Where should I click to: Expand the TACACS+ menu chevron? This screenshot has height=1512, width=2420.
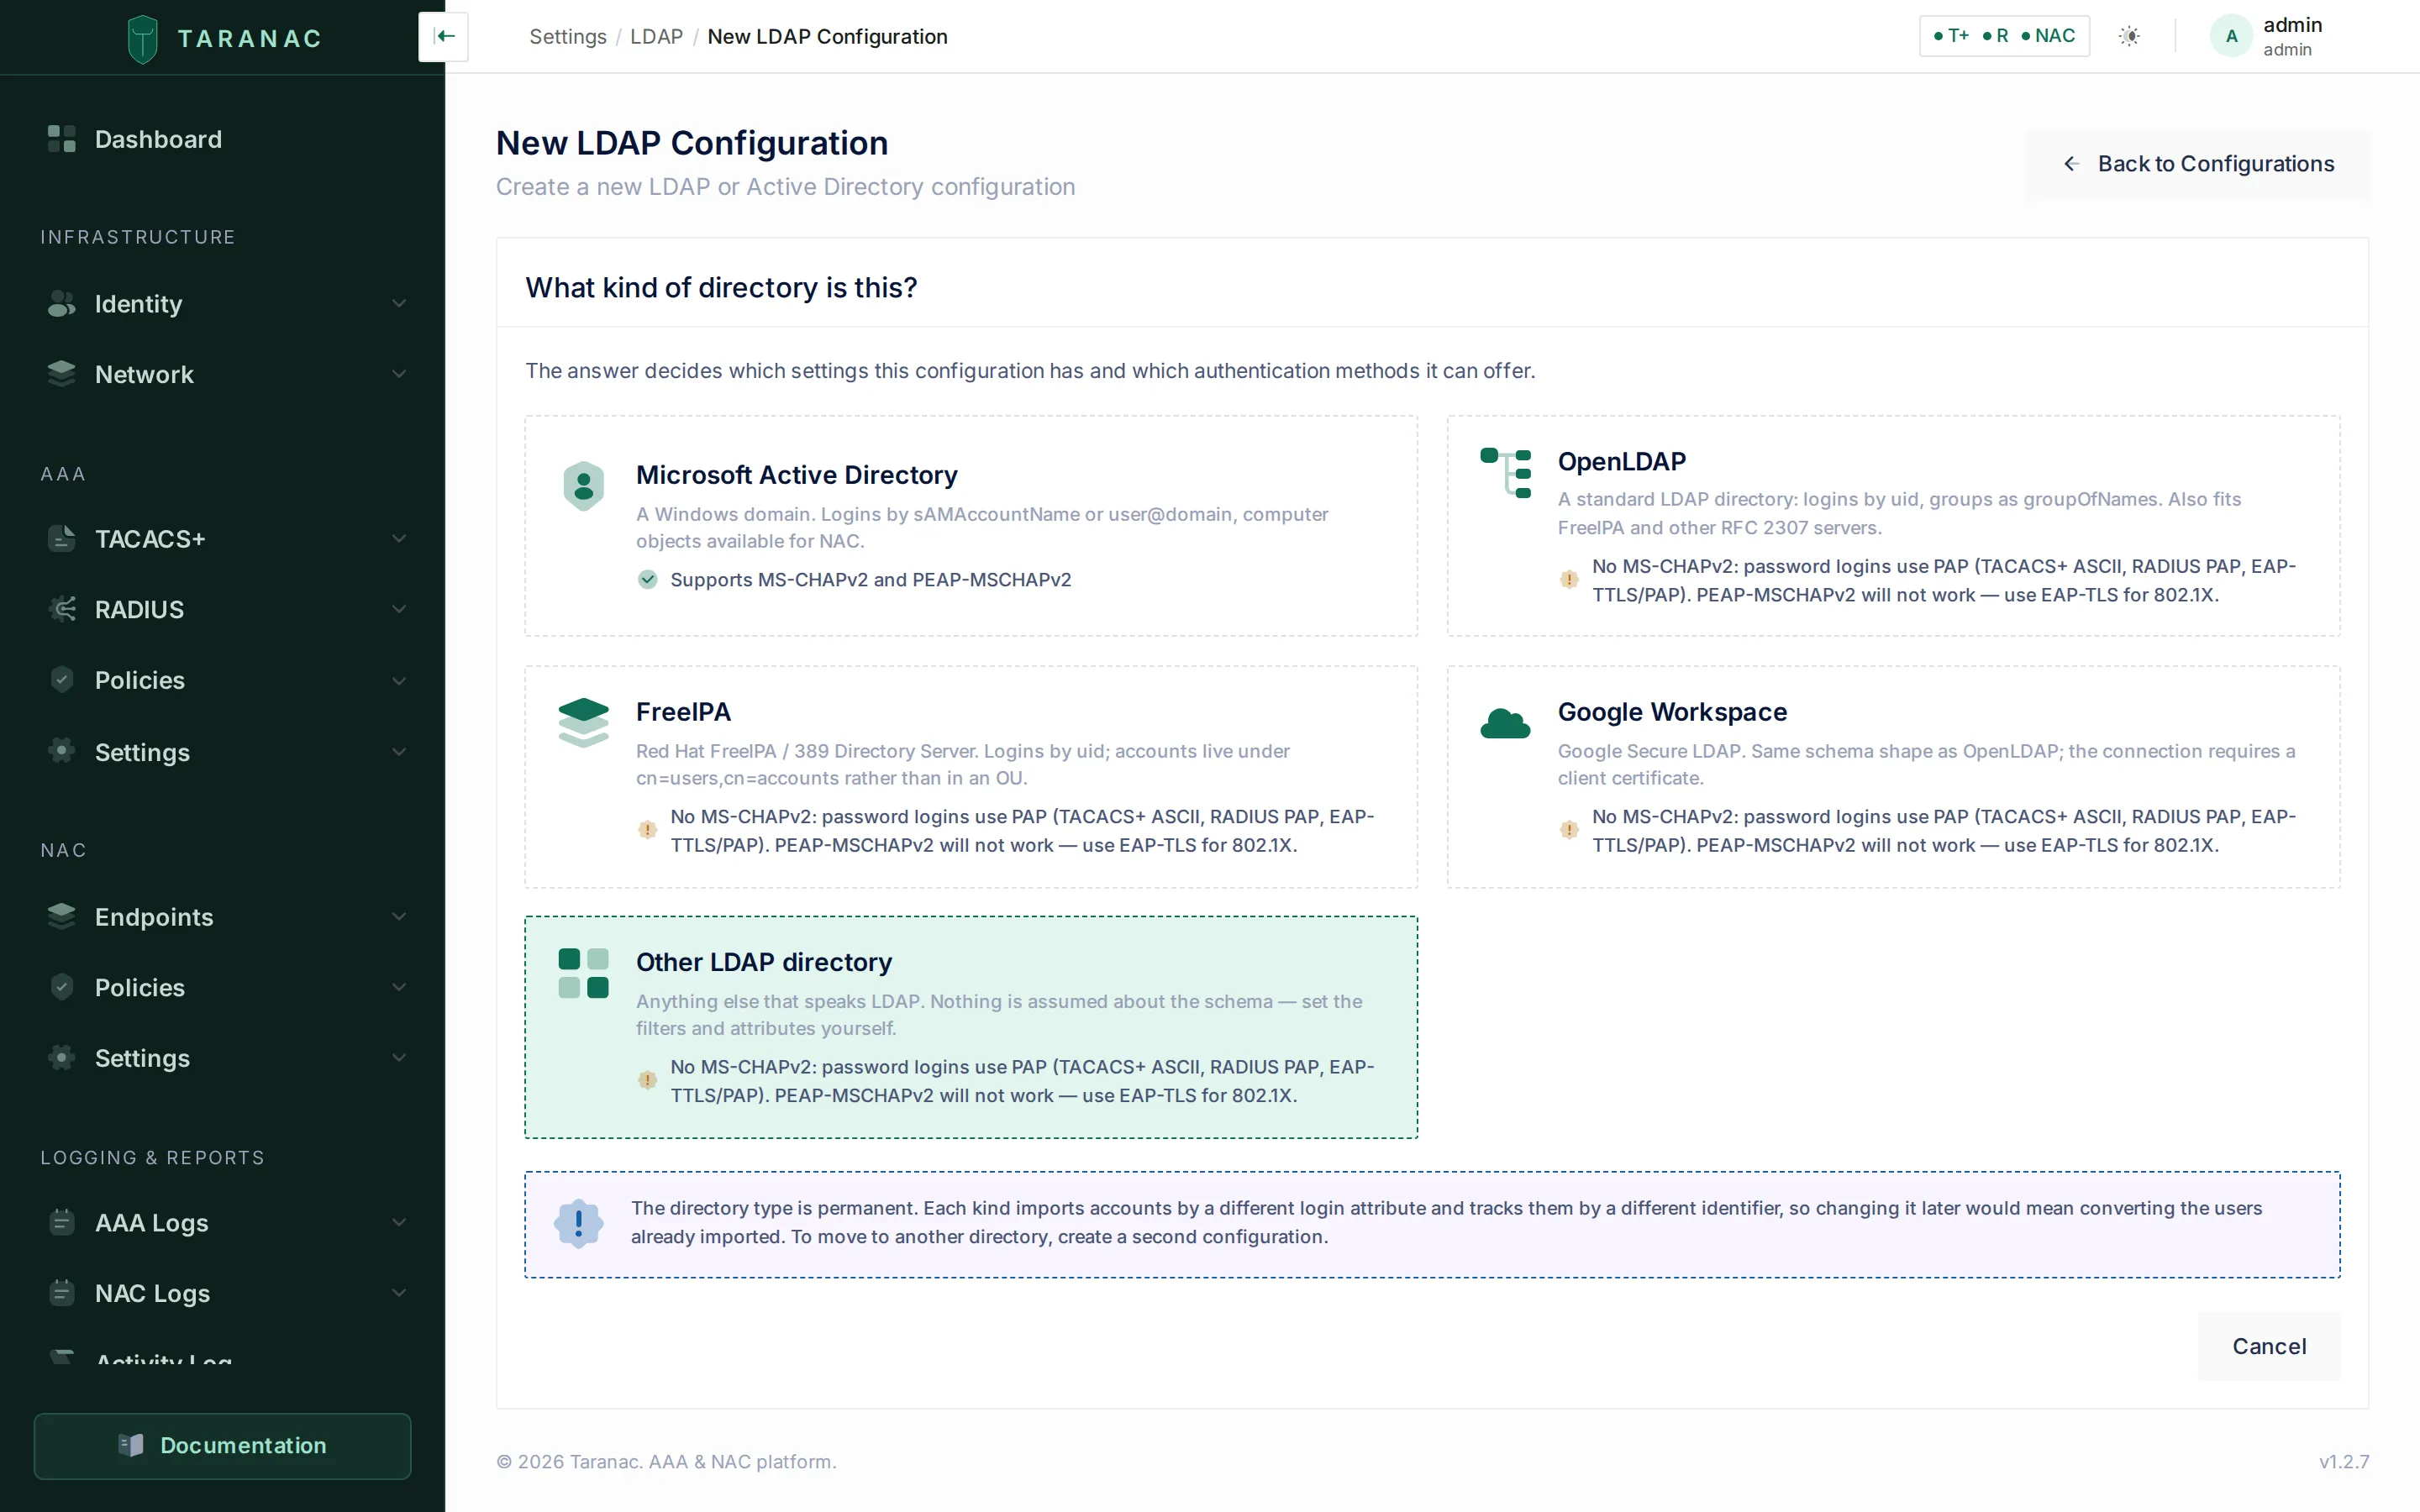[x=399, y=539]
